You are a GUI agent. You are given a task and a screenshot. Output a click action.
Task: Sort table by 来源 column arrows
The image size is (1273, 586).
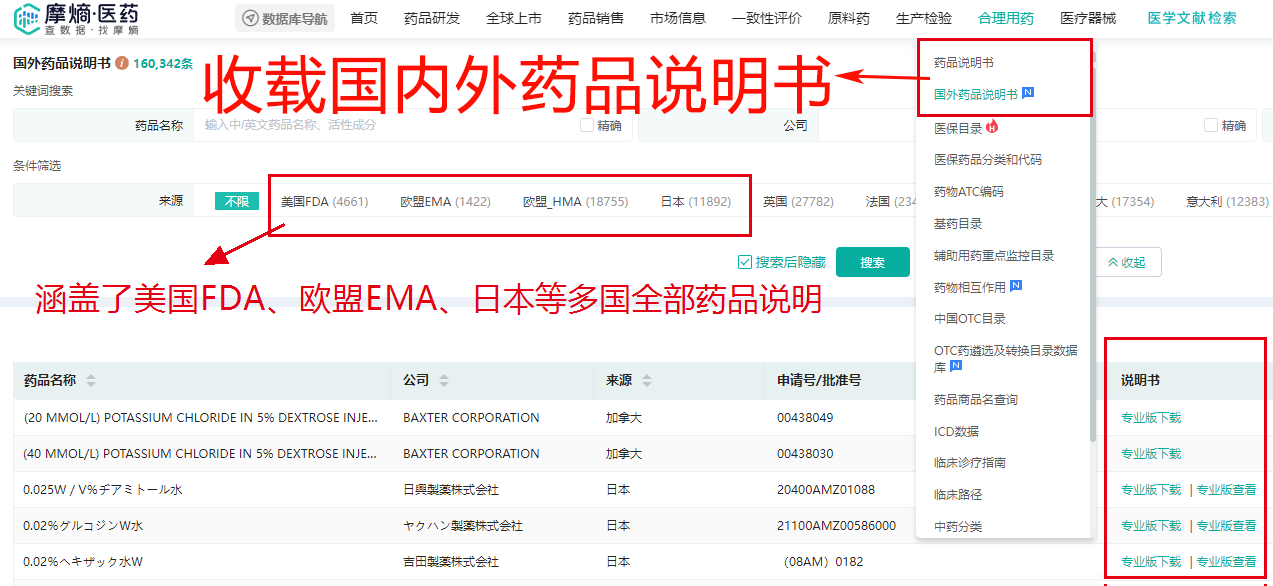pyautogui.click(x=647, y=381)
